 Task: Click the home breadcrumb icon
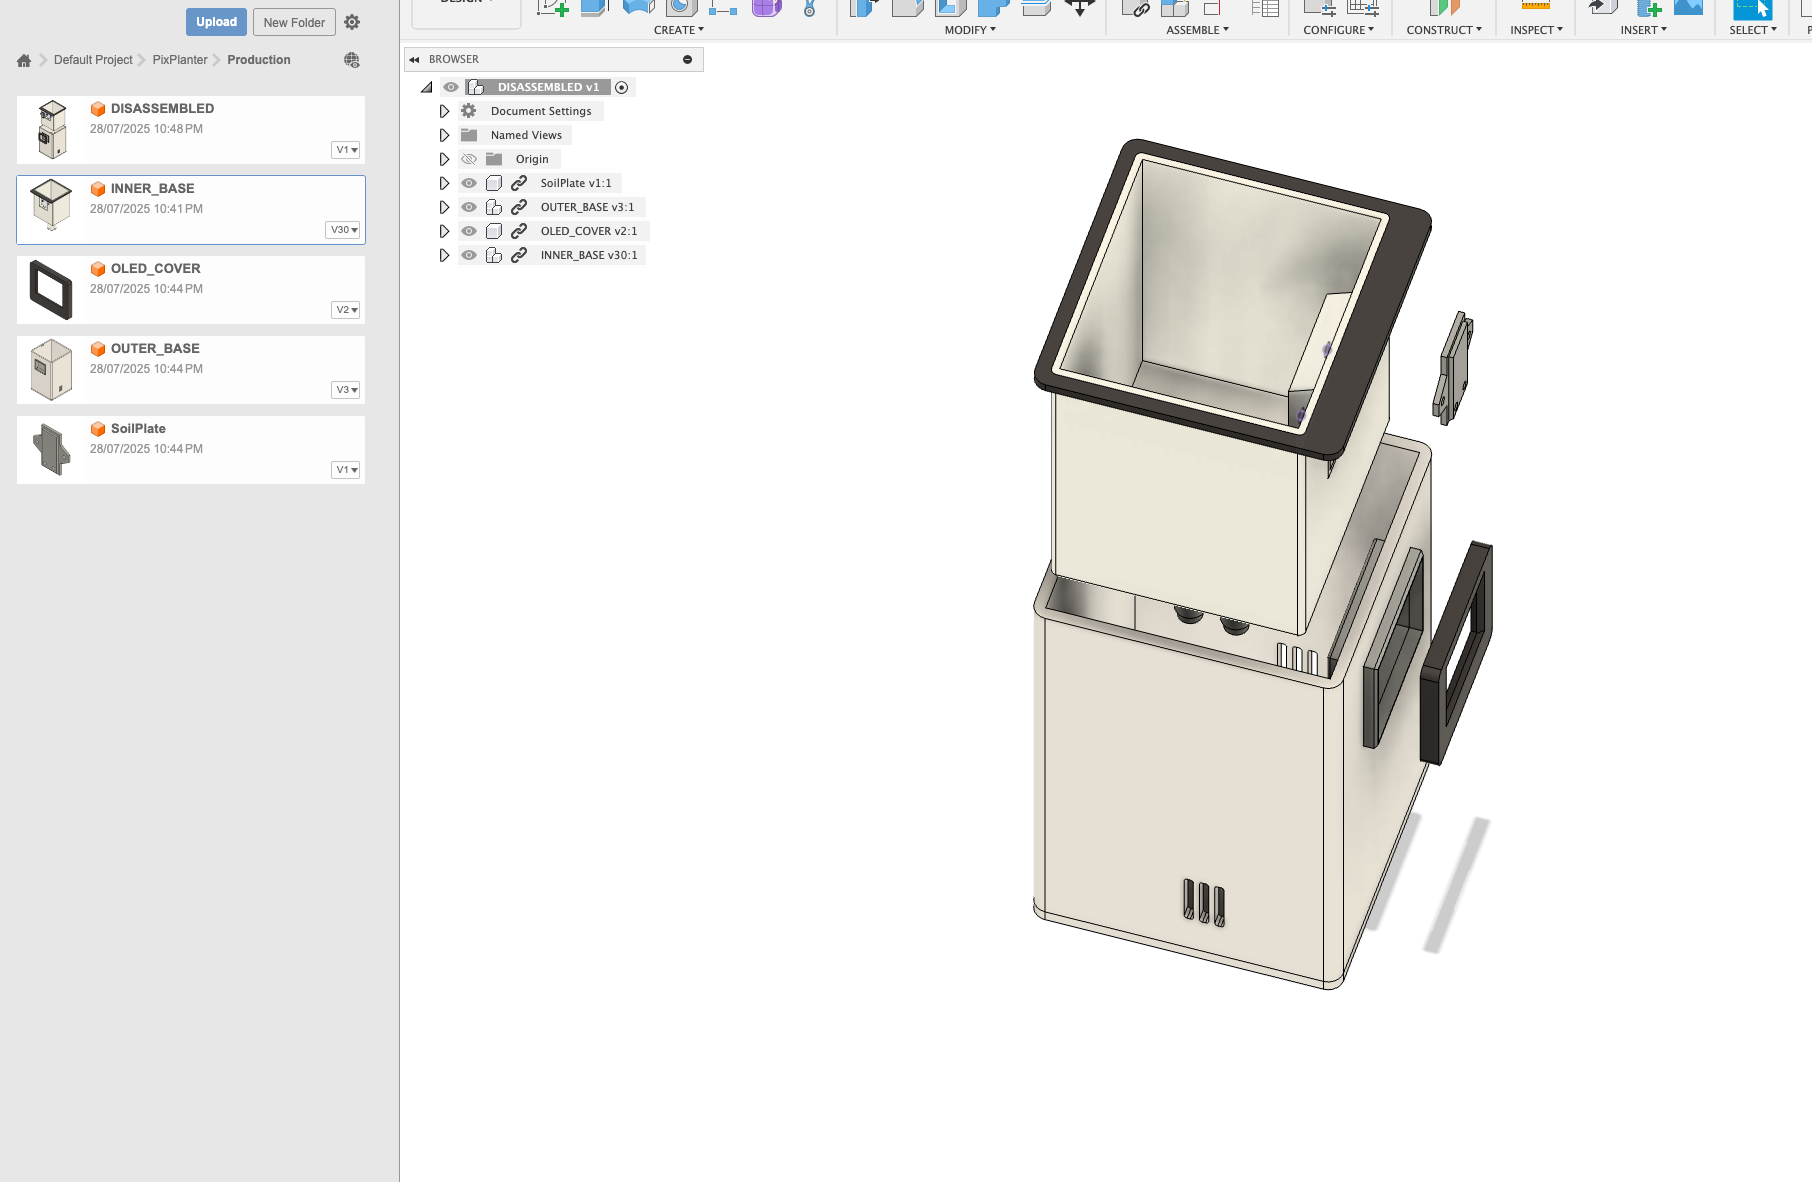pos(24,60)
